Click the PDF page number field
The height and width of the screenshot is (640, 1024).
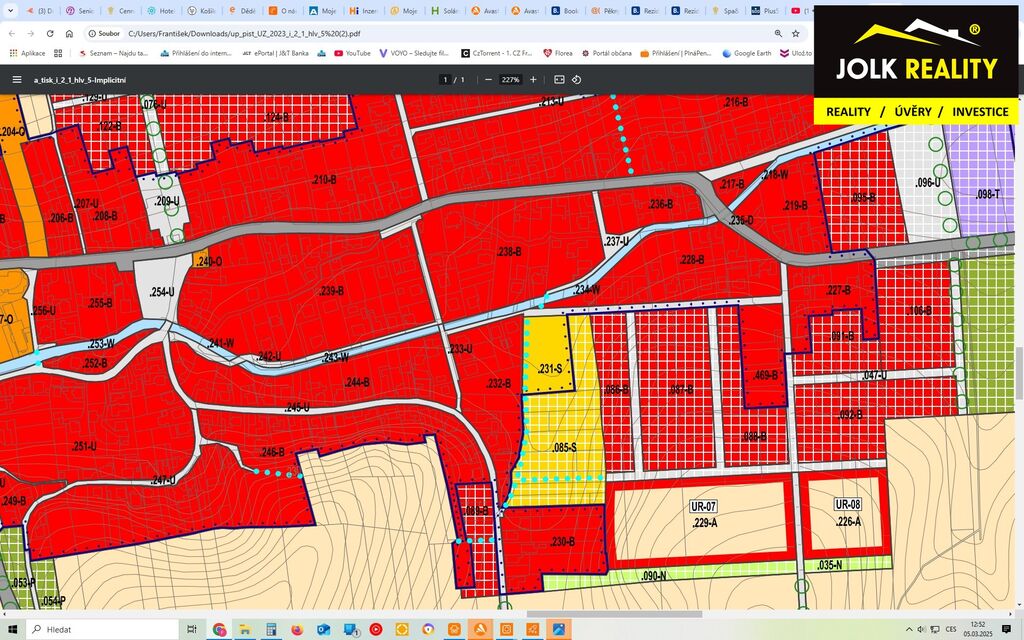coord(446,79)
